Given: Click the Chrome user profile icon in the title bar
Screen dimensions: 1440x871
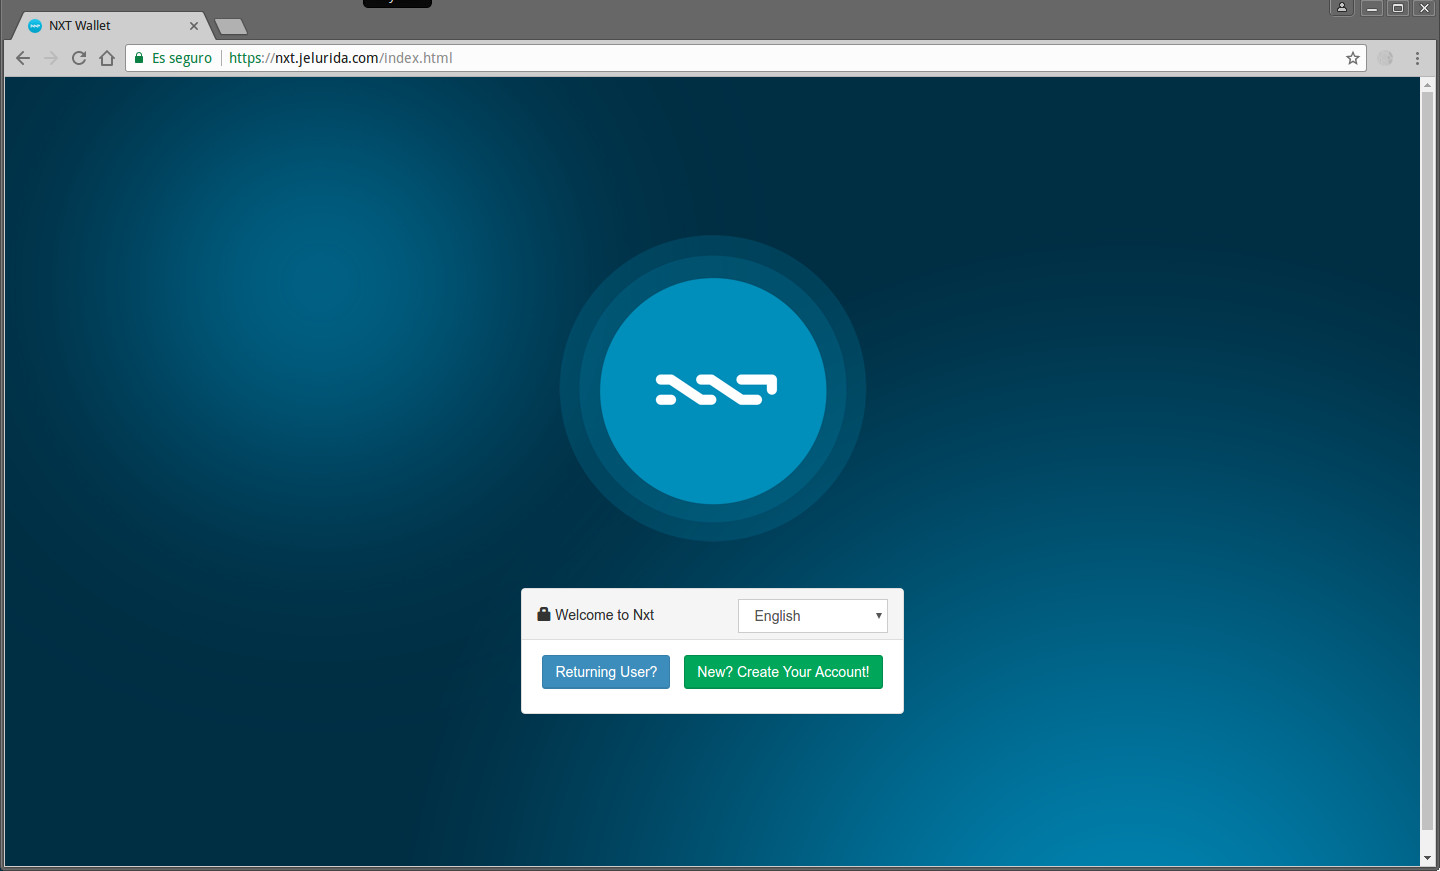Looking at the screenshot, I should pos(1342,8).
